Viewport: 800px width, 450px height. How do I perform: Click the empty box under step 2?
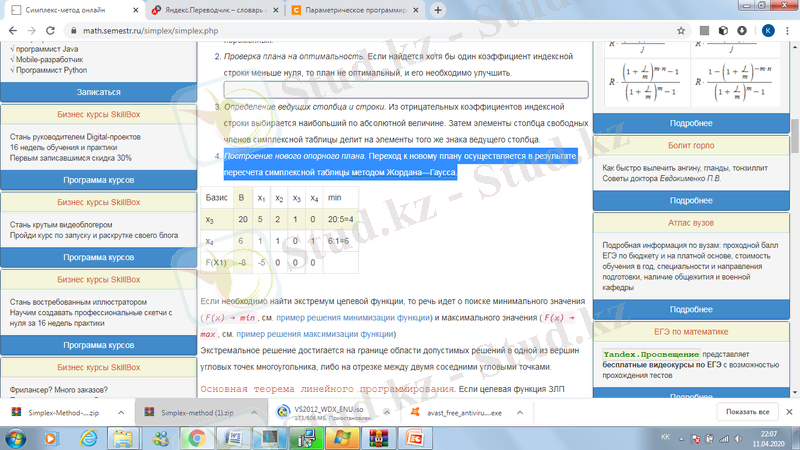tap(406, 90)
